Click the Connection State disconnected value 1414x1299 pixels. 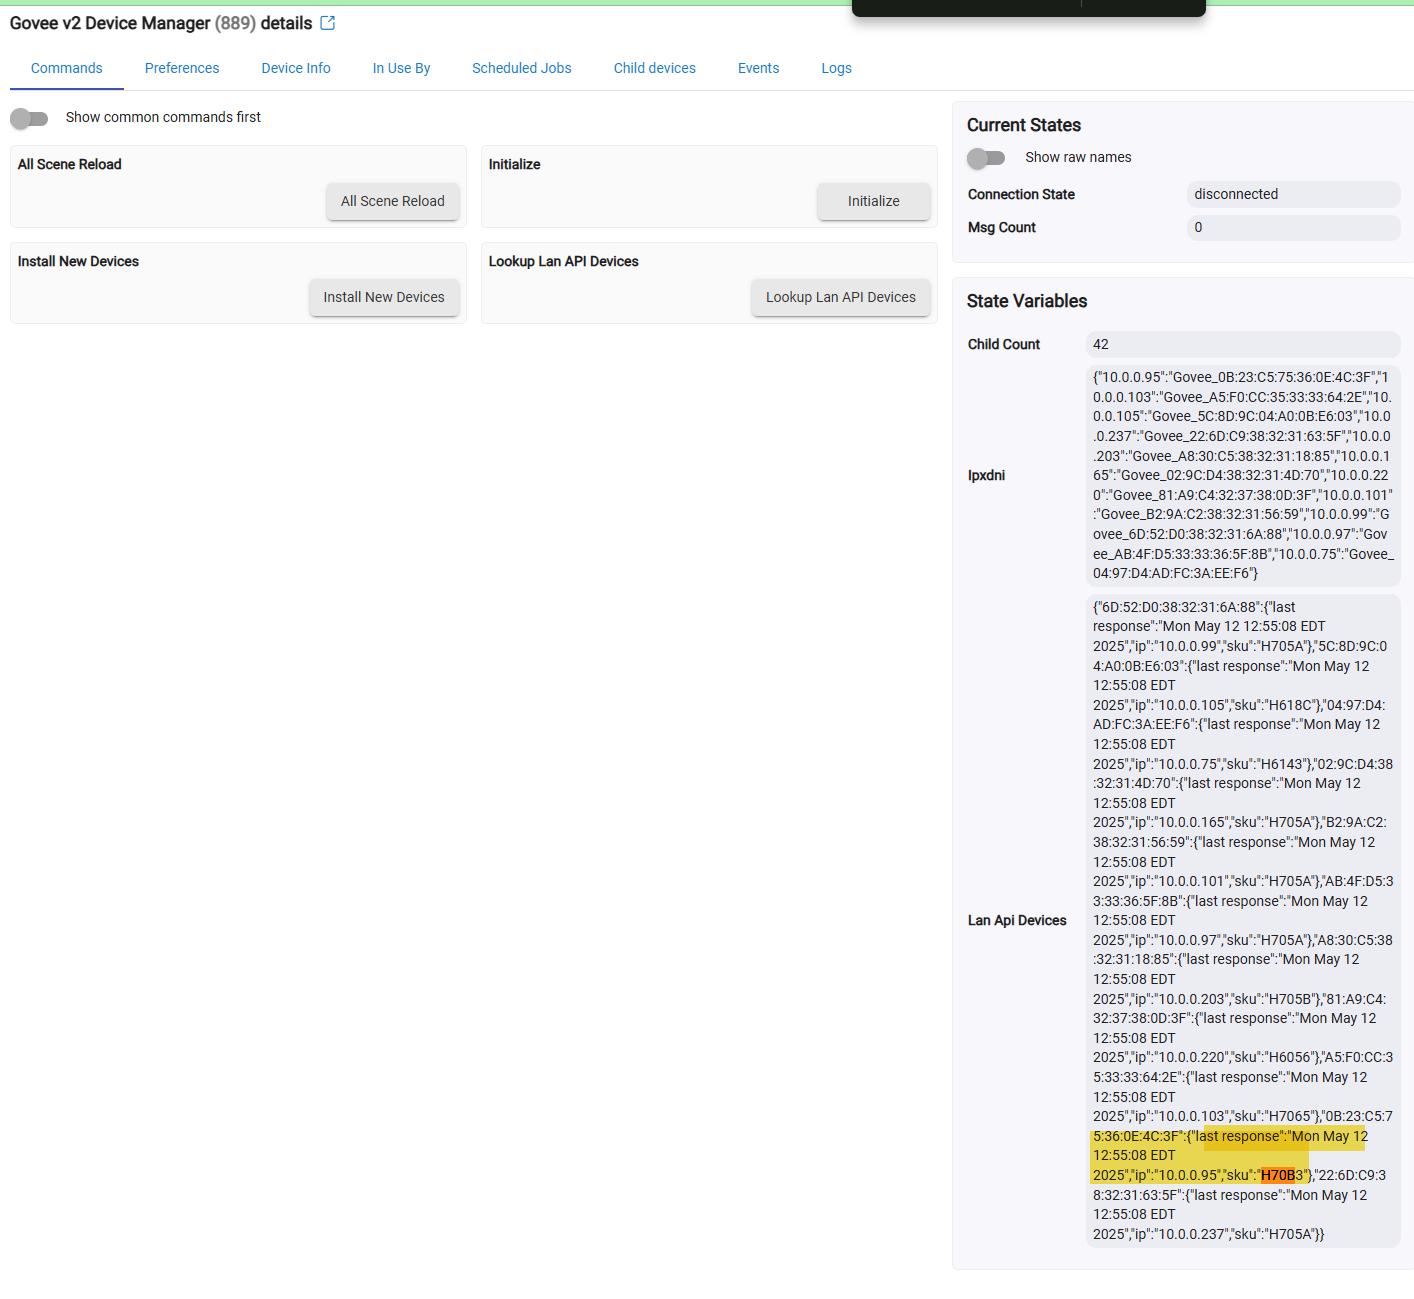(1292, 194)
